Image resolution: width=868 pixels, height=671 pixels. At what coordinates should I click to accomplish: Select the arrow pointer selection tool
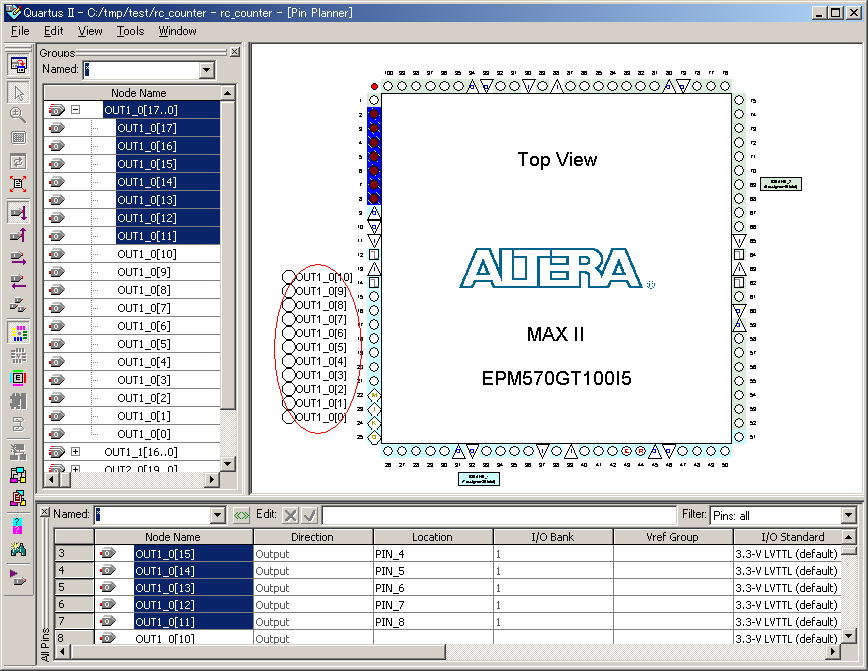[18, 92]
